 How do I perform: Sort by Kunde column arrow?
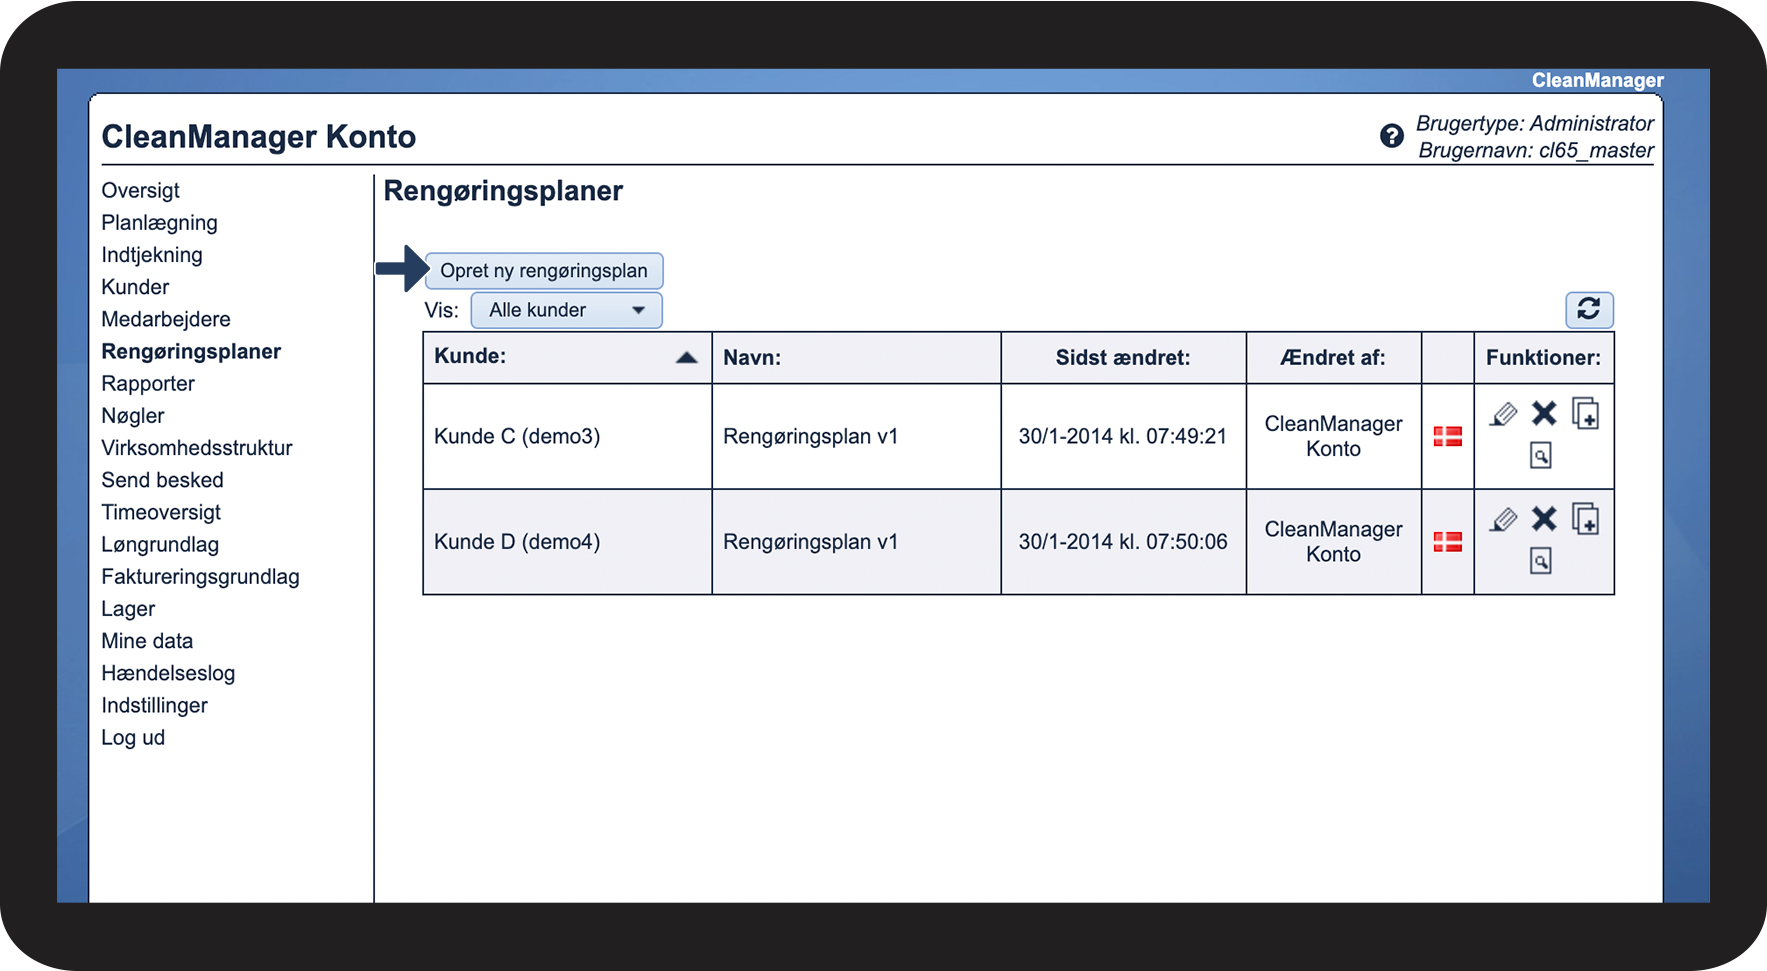[686, 358]
